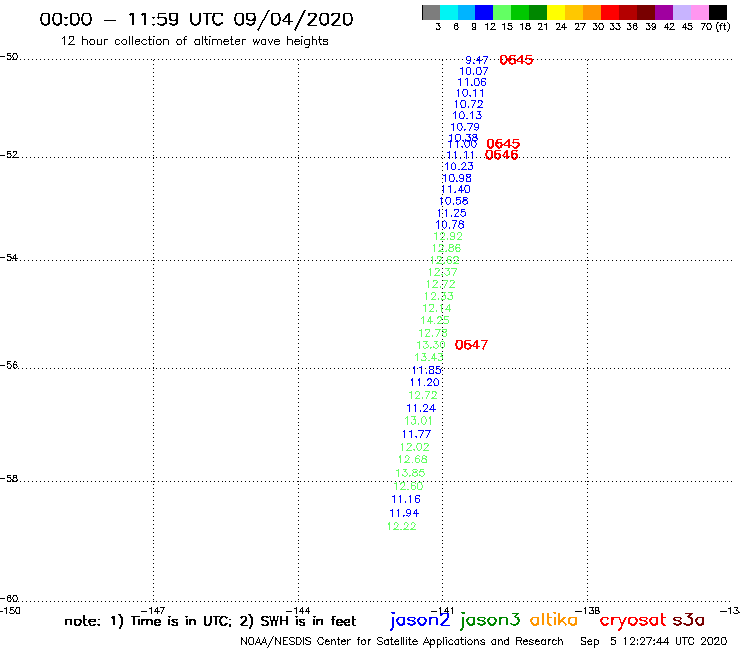Pick the yellow swatch in the wave height scale
This screenshot has width=740, height=650.
coord(555,12)
